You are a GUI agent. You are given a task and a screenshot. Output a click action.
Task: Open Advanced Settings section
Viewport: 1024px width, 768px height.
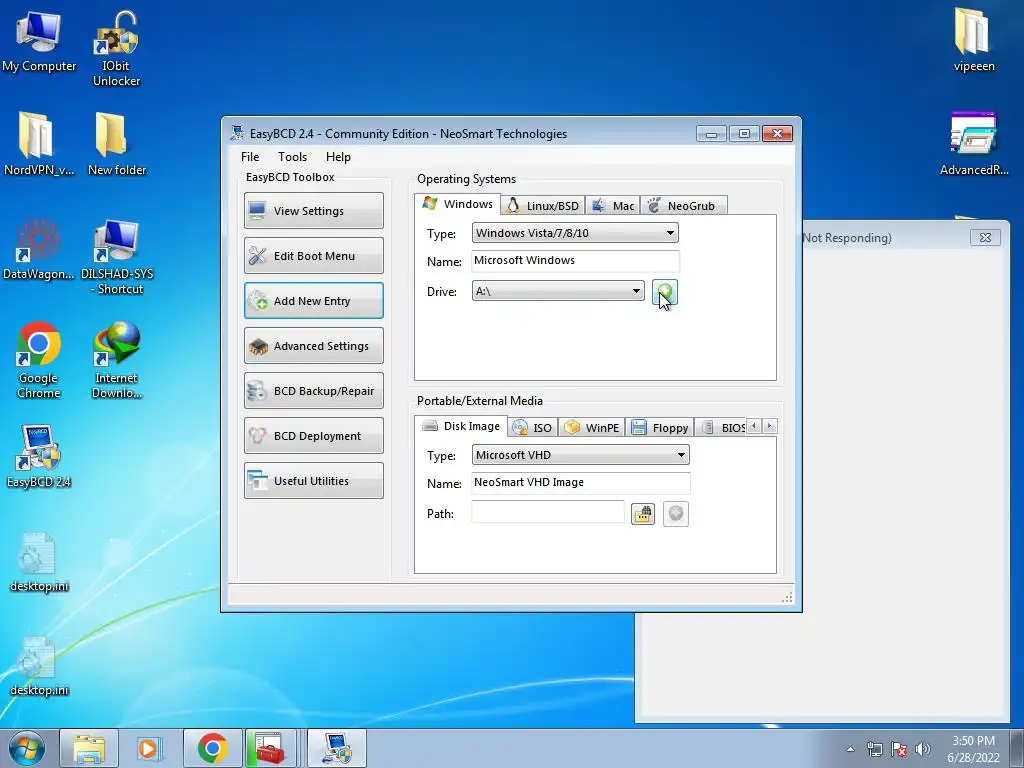313,345
